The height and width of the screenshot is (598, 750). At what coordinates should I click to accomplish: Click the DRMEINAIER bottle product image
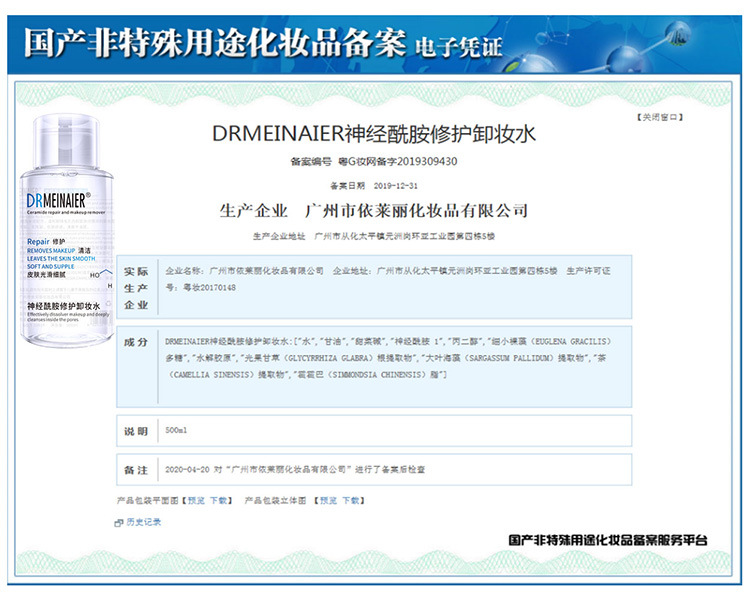(66, 231)
